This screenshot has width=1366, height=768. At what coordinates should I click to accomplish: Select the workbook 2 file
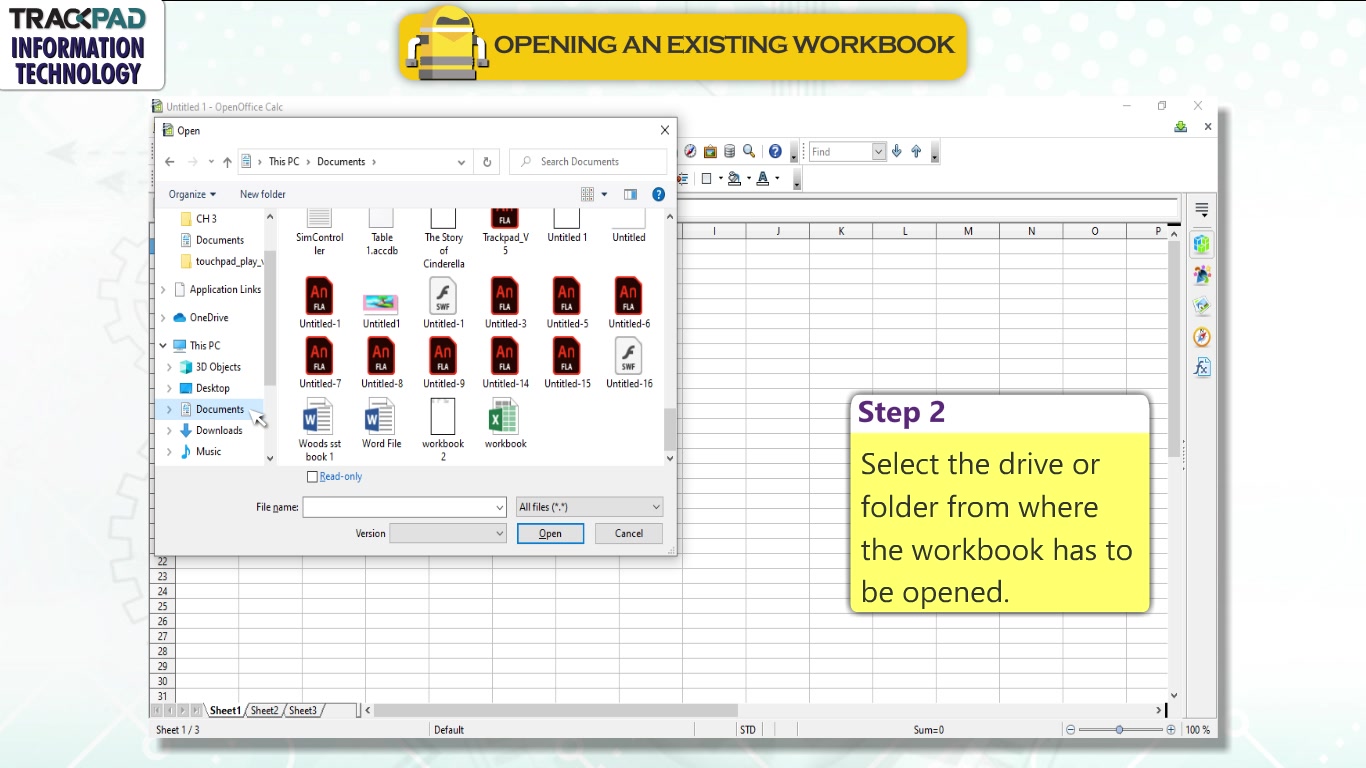click(x=443, y=430)
